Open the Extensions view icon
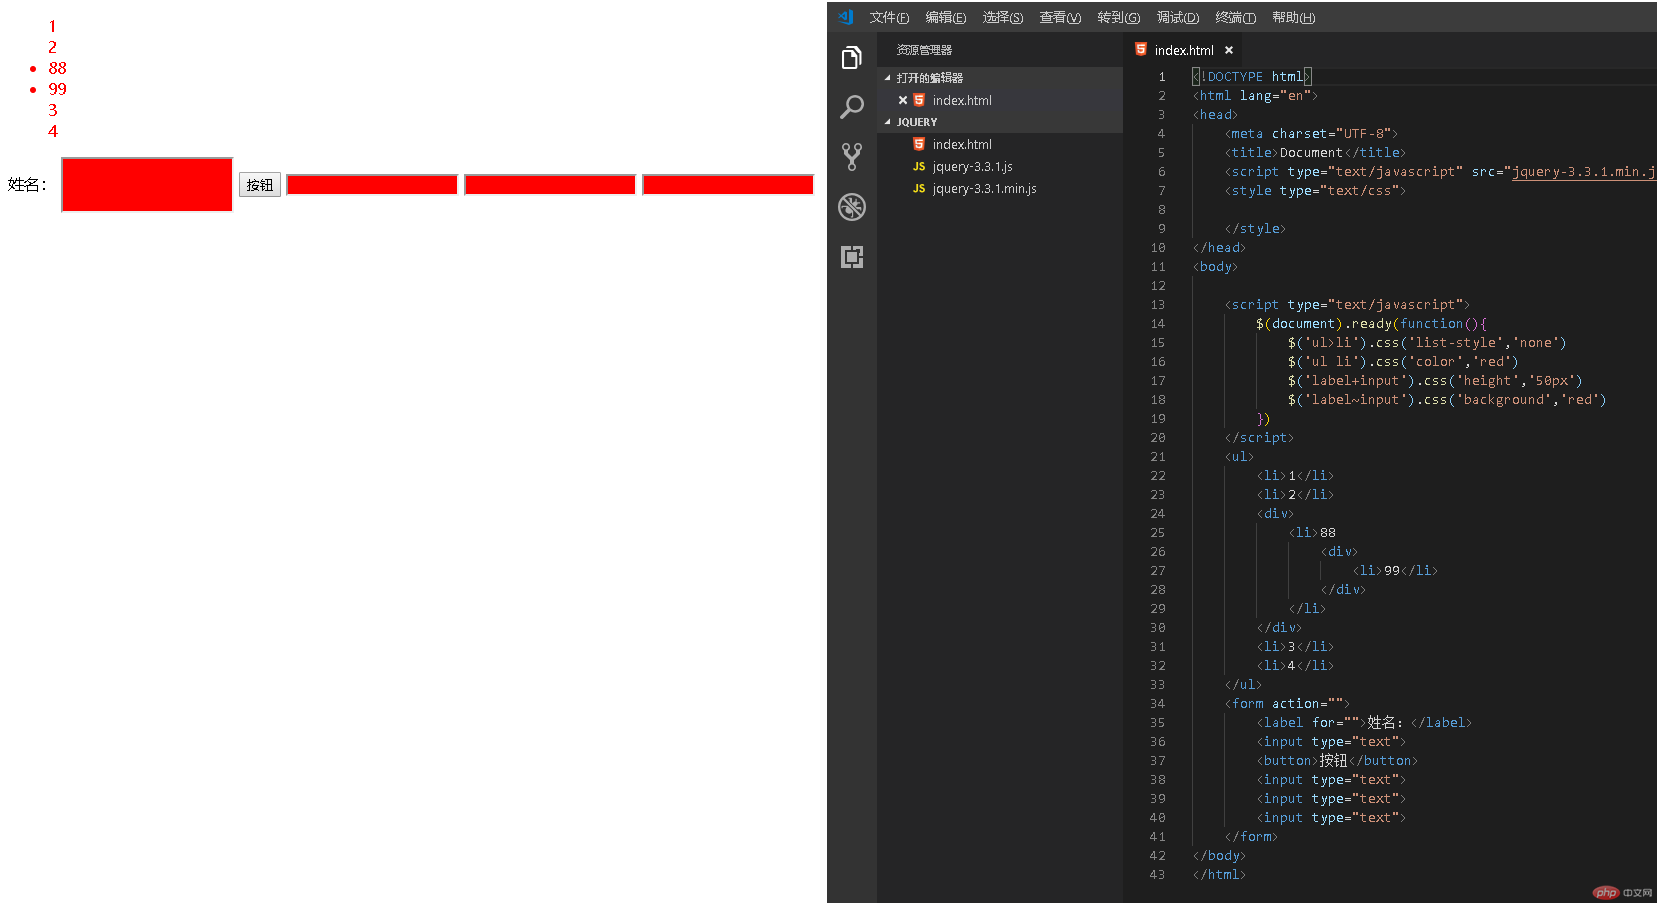This screenshot has height=903, width=1657. tap(851, 257)
